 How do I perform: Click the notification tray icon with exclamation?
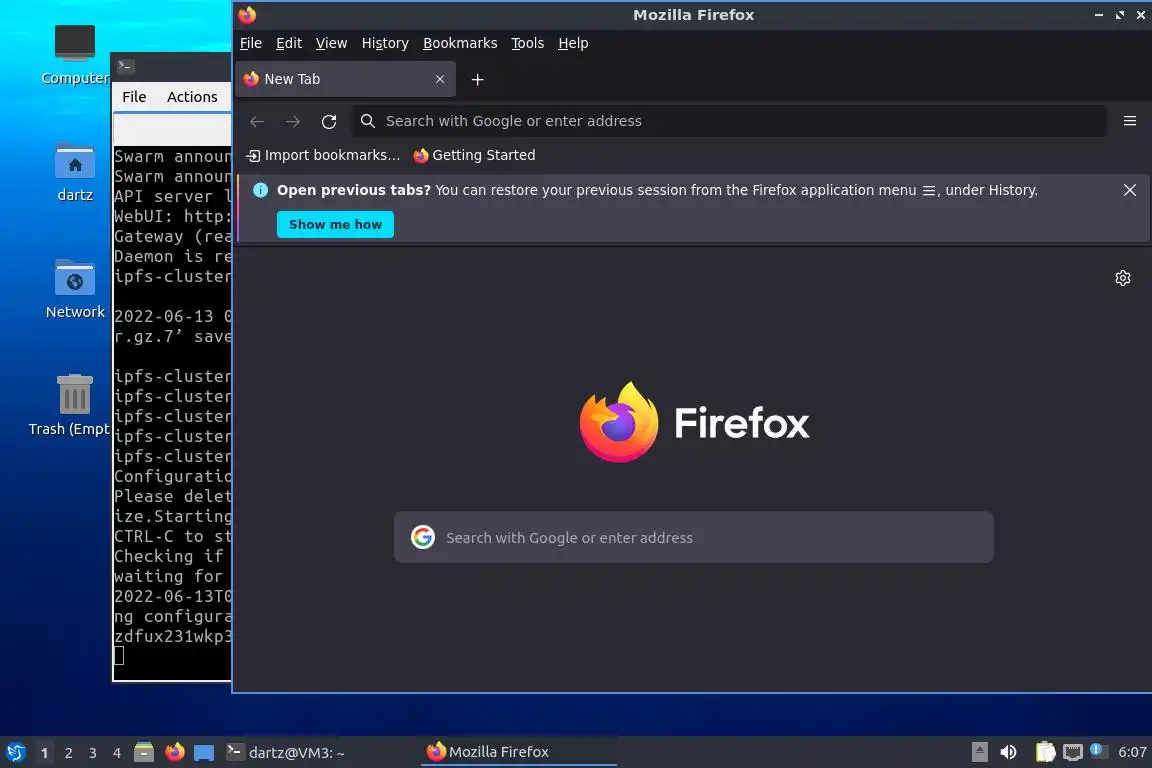click(1096, 750)
